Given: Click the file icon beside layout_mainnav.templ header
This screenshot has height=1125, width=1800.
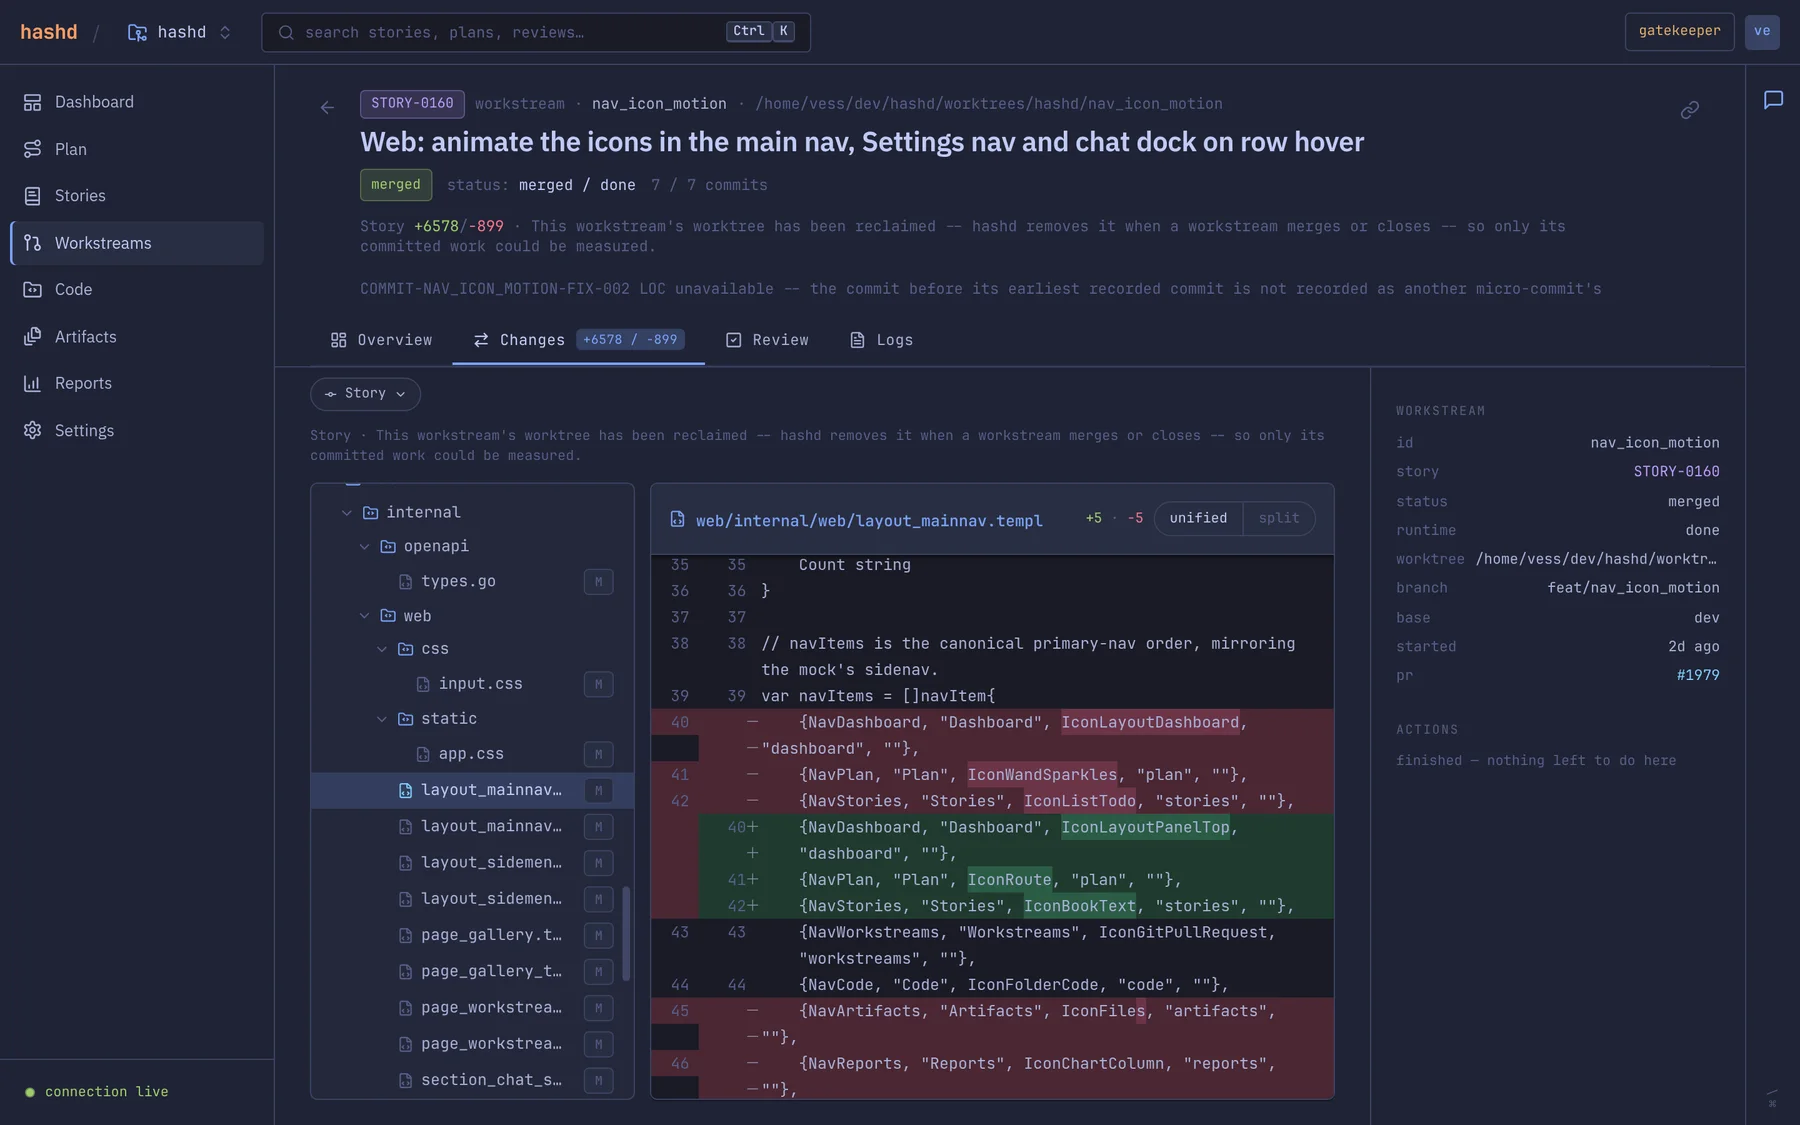Looking at the screenshot, I should tap(677, 519).
